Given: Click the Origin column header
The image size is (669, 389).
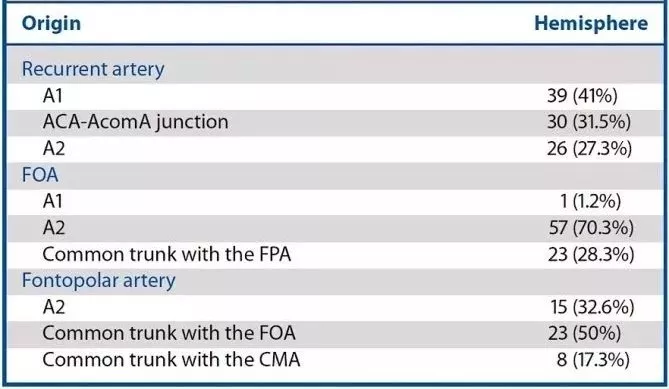Looking at the screenshot, I should pos(51,23).
